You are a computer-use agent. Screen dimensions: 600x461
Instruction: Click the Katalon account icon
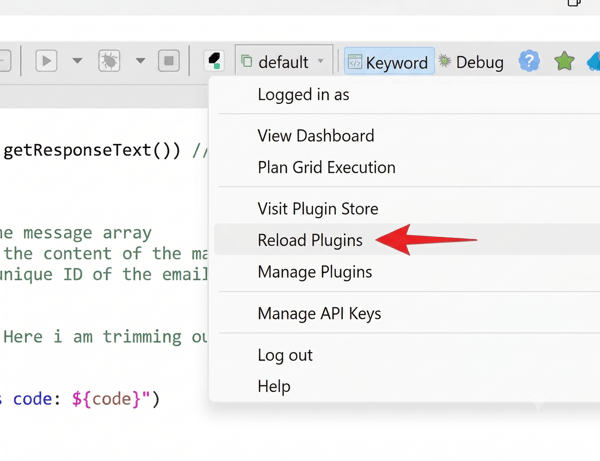[x=214, y=61]
